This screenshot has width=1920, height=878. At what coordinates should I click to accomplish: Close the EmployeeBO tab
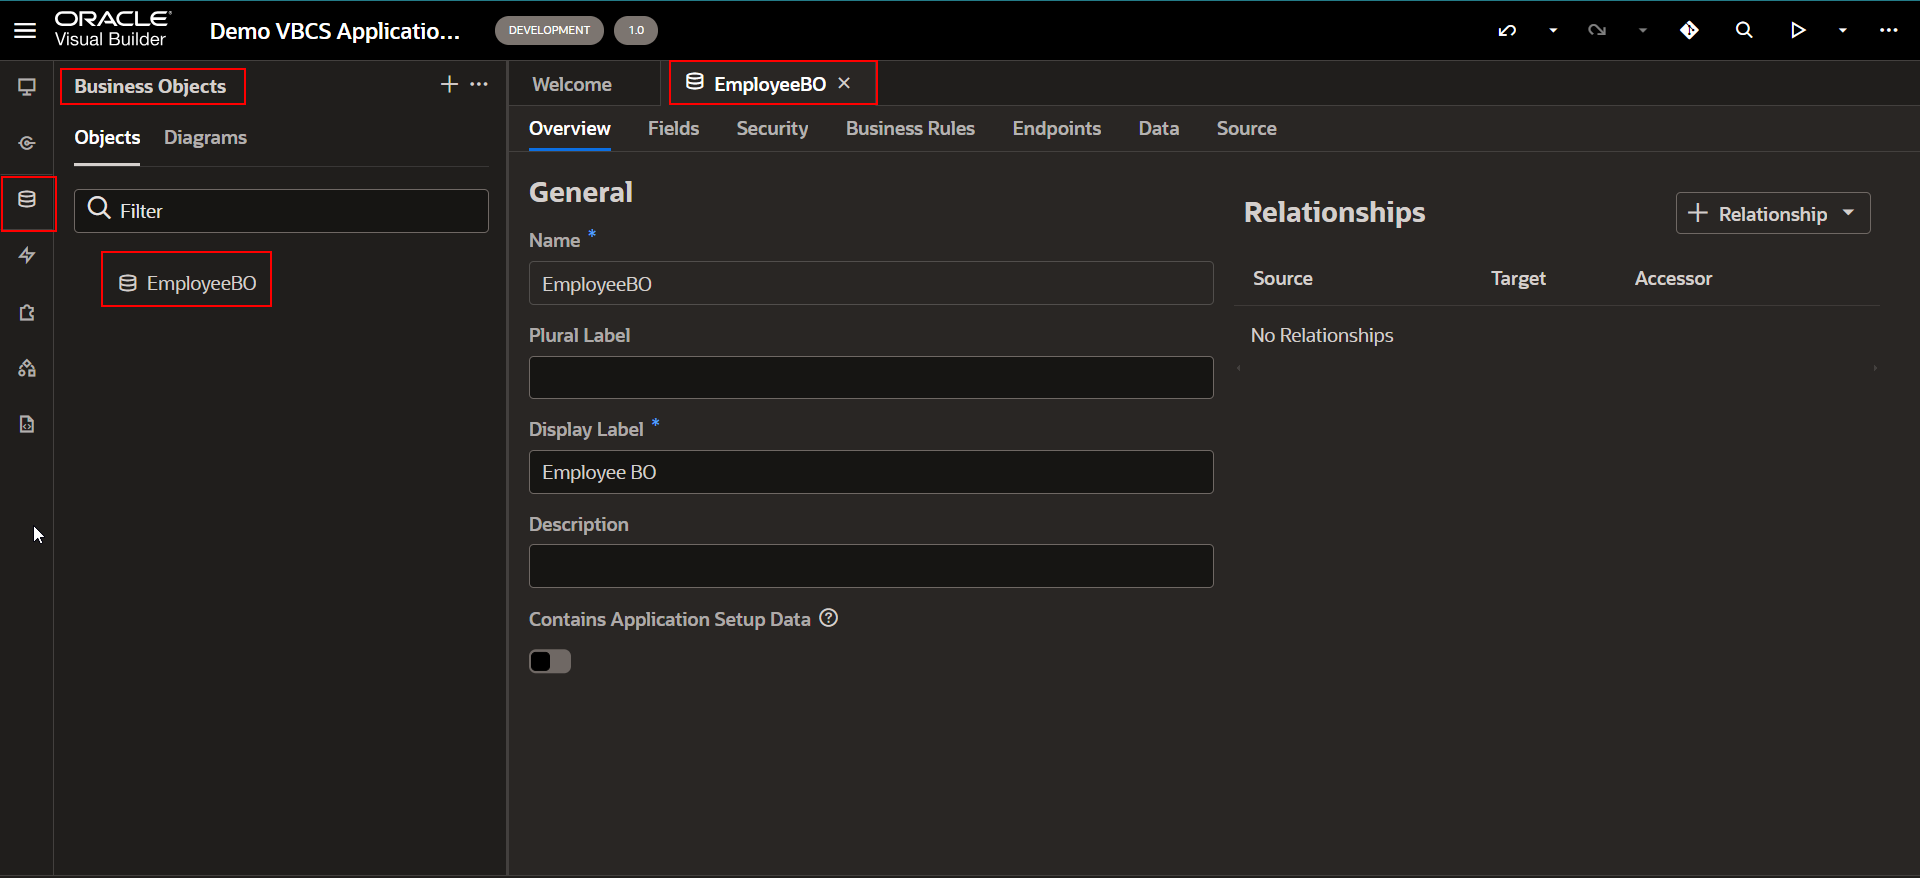tap(844, 83)
